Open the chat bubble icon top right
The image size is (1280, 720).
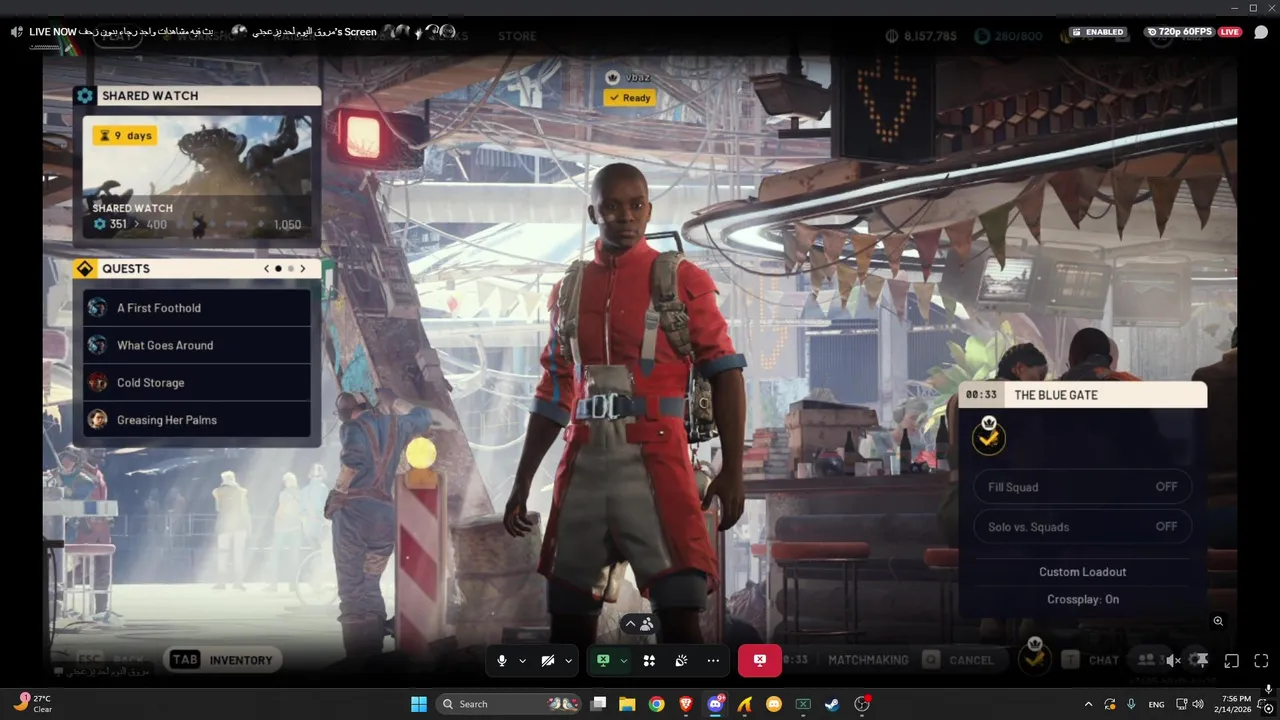[x=1261, y=32]
